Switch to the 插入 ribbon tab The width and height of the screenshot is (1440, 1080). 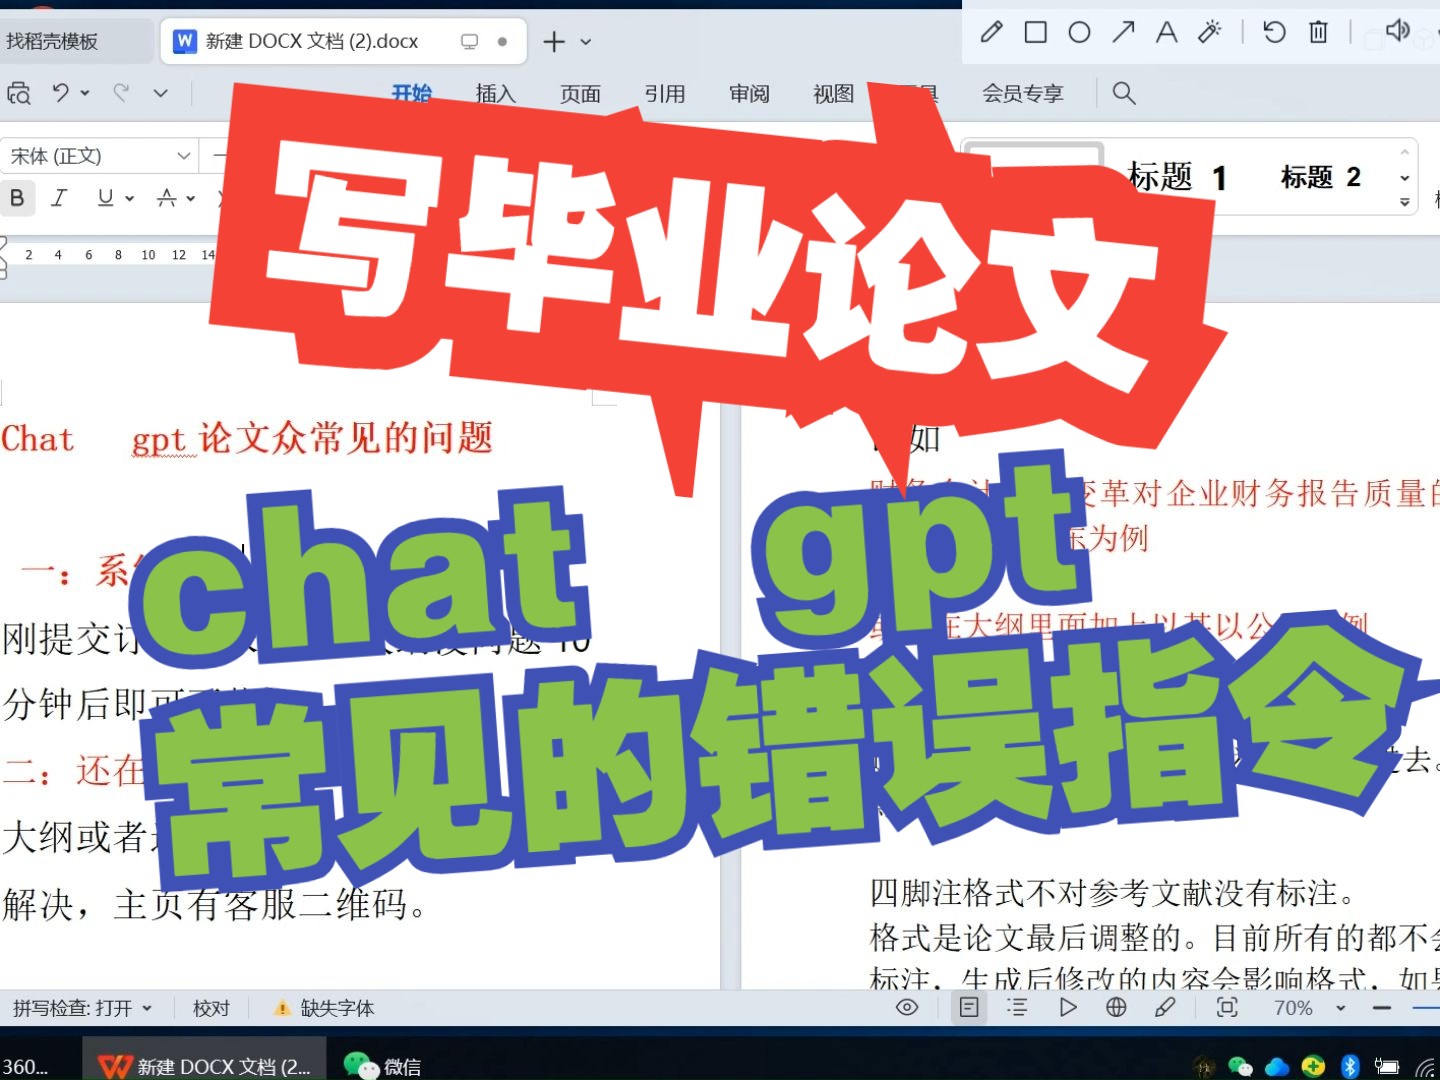[x=495, y=93]
